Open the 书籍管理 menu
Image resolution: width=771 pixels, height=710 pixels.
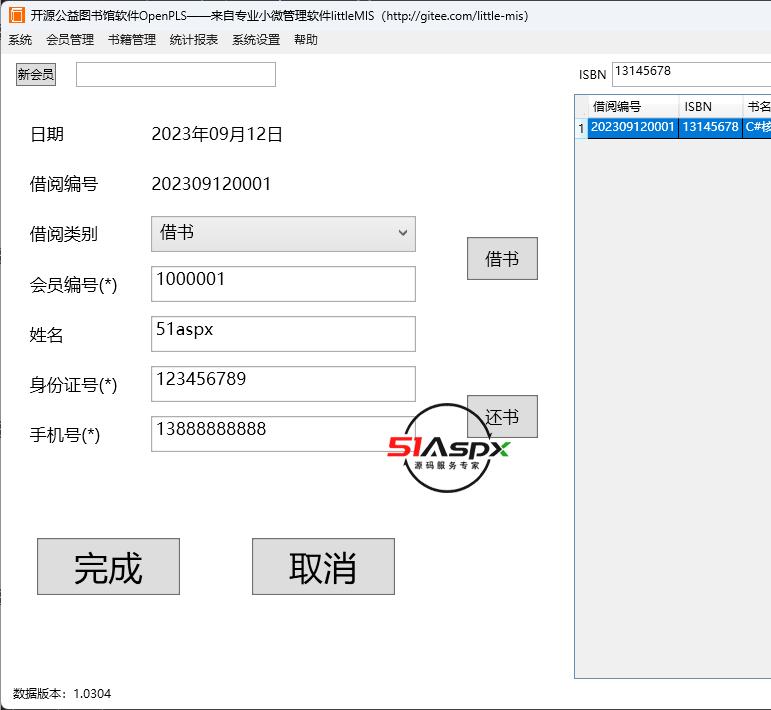[132, 39]
